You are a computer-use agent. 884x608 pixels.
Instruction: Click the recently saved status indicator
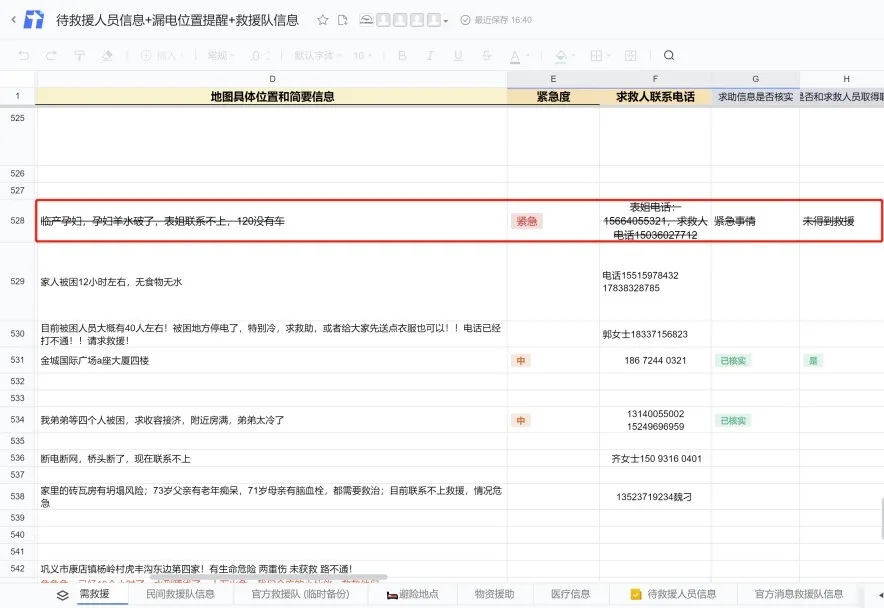pos(496,20)
